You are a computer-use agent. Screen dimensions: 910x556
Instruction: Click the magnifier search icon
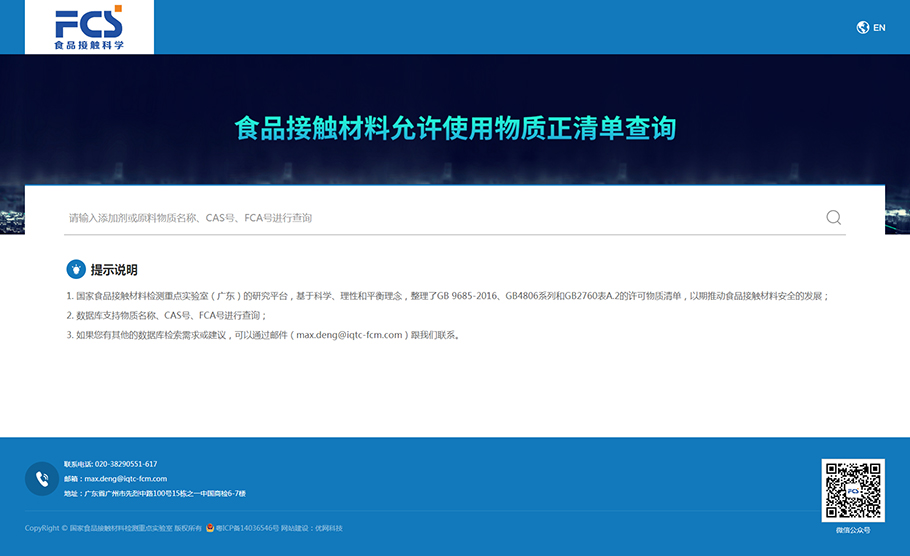point(833,218)
